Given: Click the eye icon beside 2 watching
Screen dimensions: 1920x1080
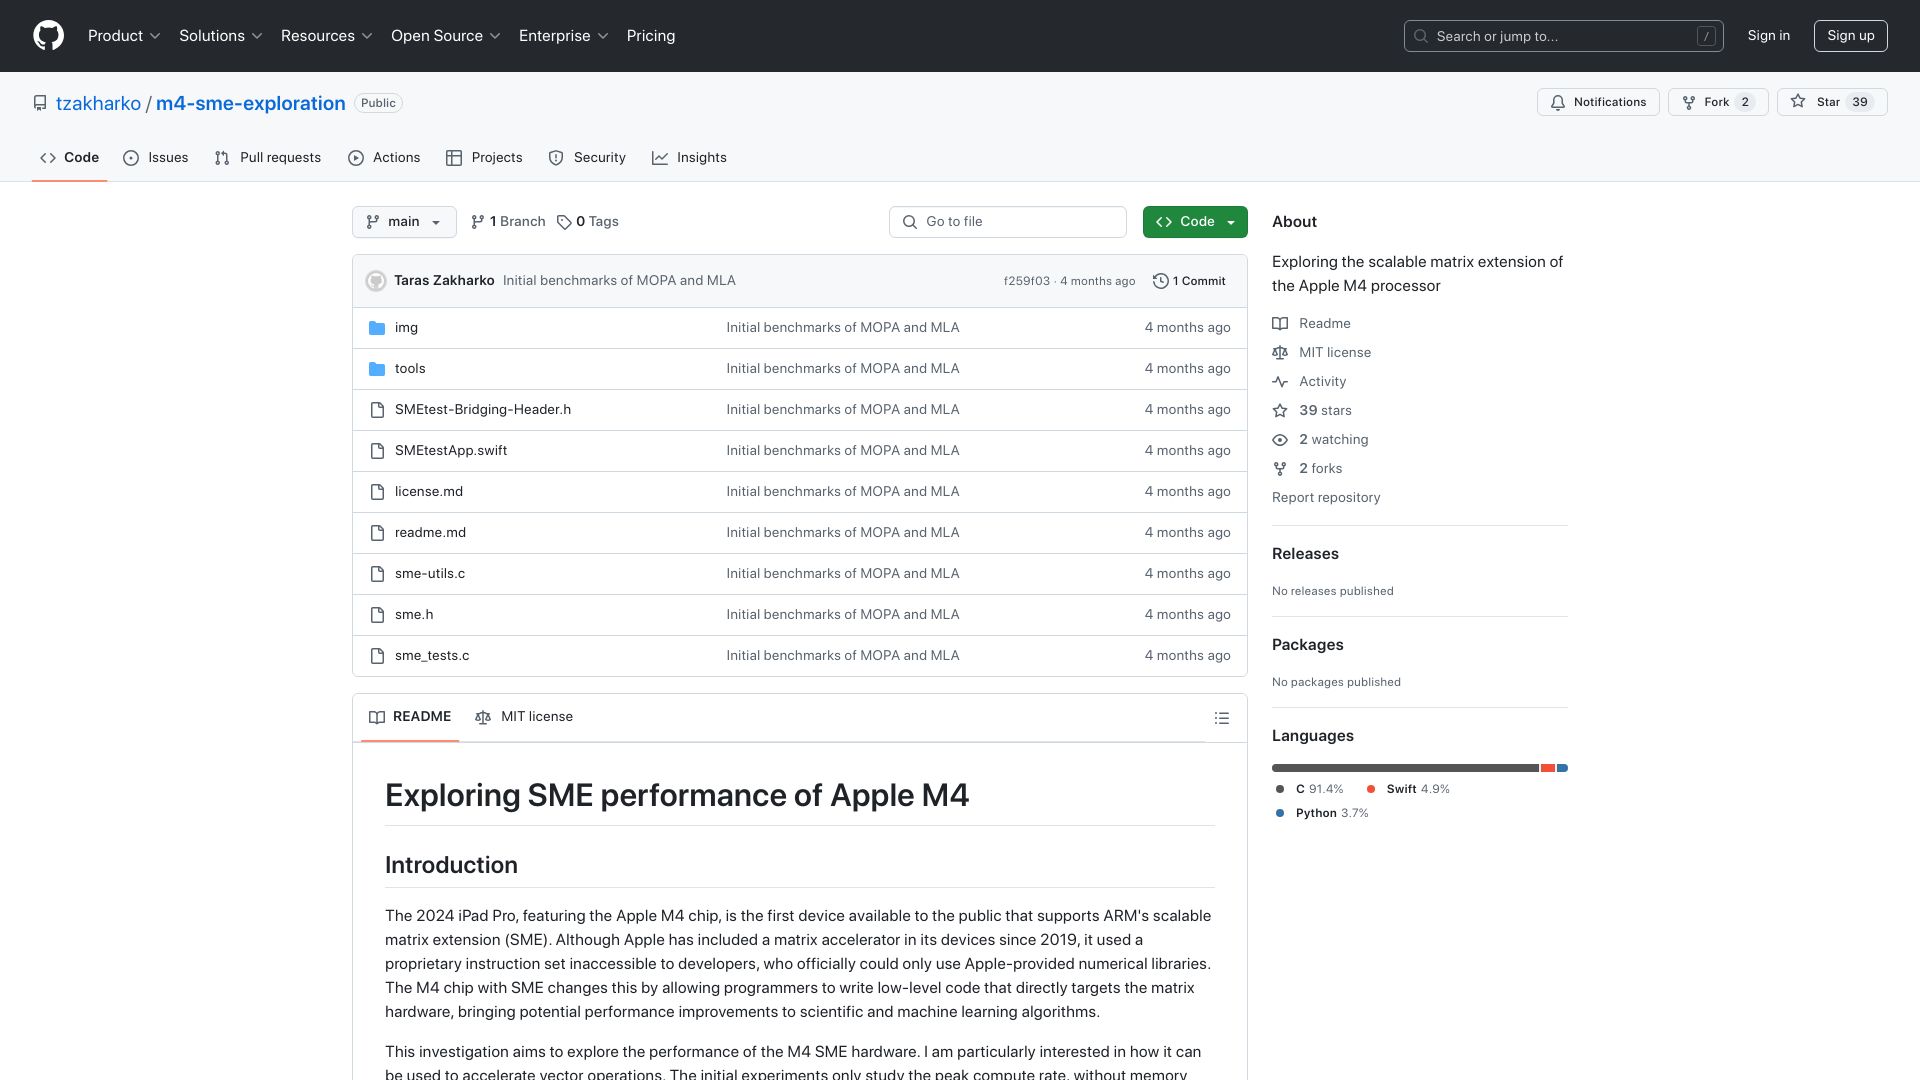Looking at the screenshot, I should pos(1280,440).
